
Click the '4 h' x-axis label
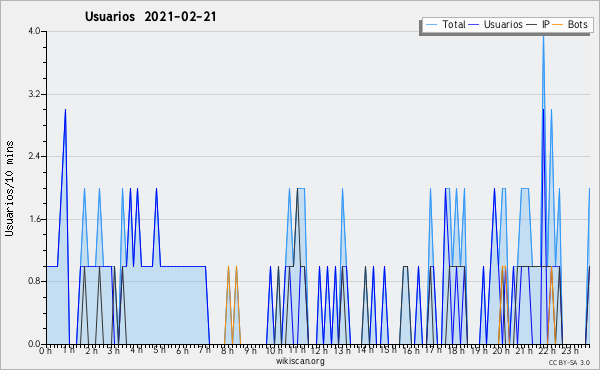[136, 350]
